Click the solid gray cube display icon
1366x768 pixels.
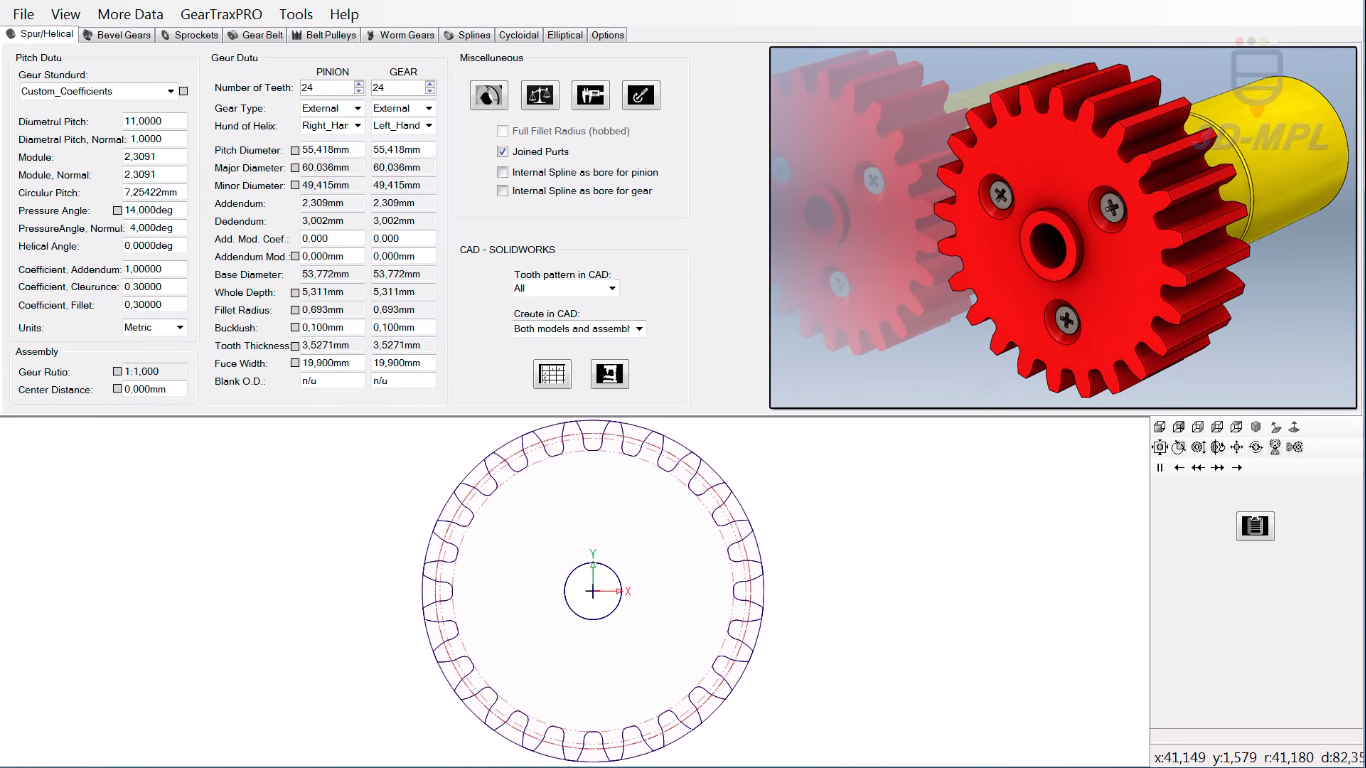click(x=1256, y=427)
